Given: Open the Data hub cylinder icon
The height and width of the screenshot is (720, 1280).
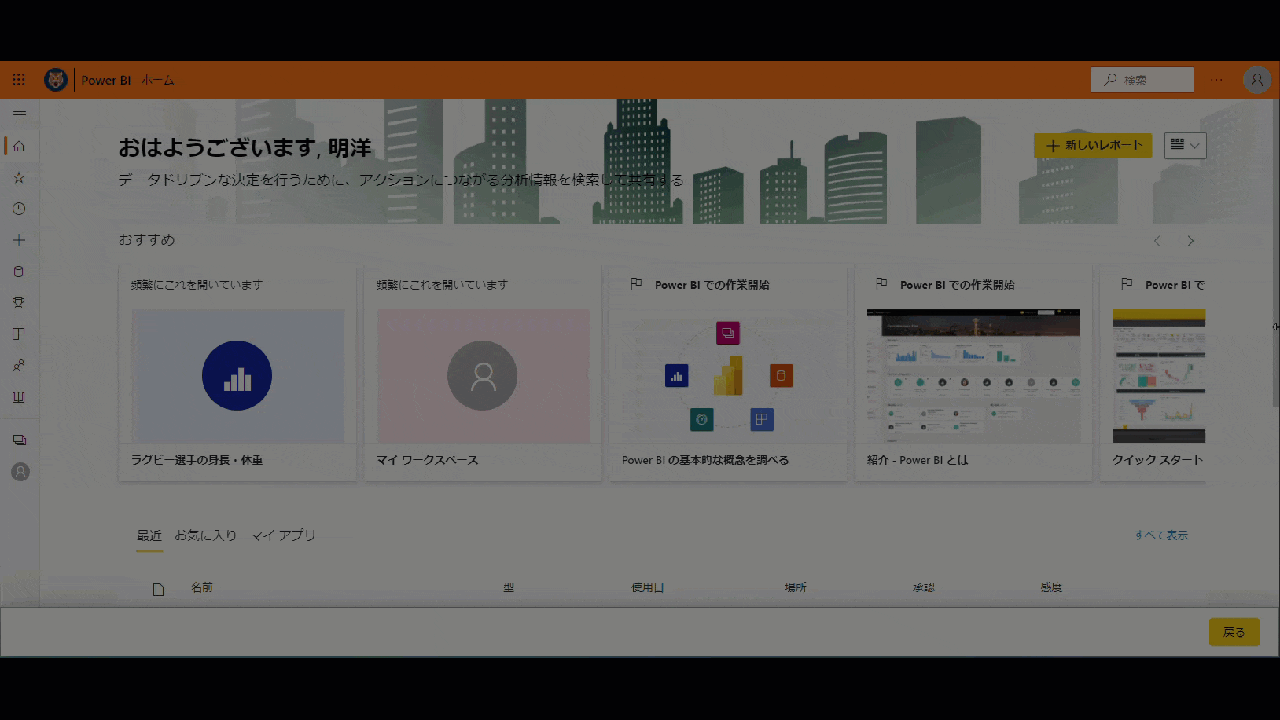Looking at the screenshot, I should (x=19, y=271).
